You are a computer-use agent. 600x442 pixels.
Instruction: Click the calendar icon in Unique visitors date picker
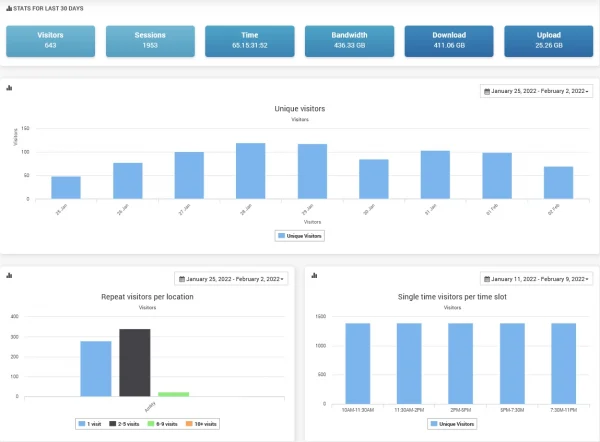tap(487, 92)
